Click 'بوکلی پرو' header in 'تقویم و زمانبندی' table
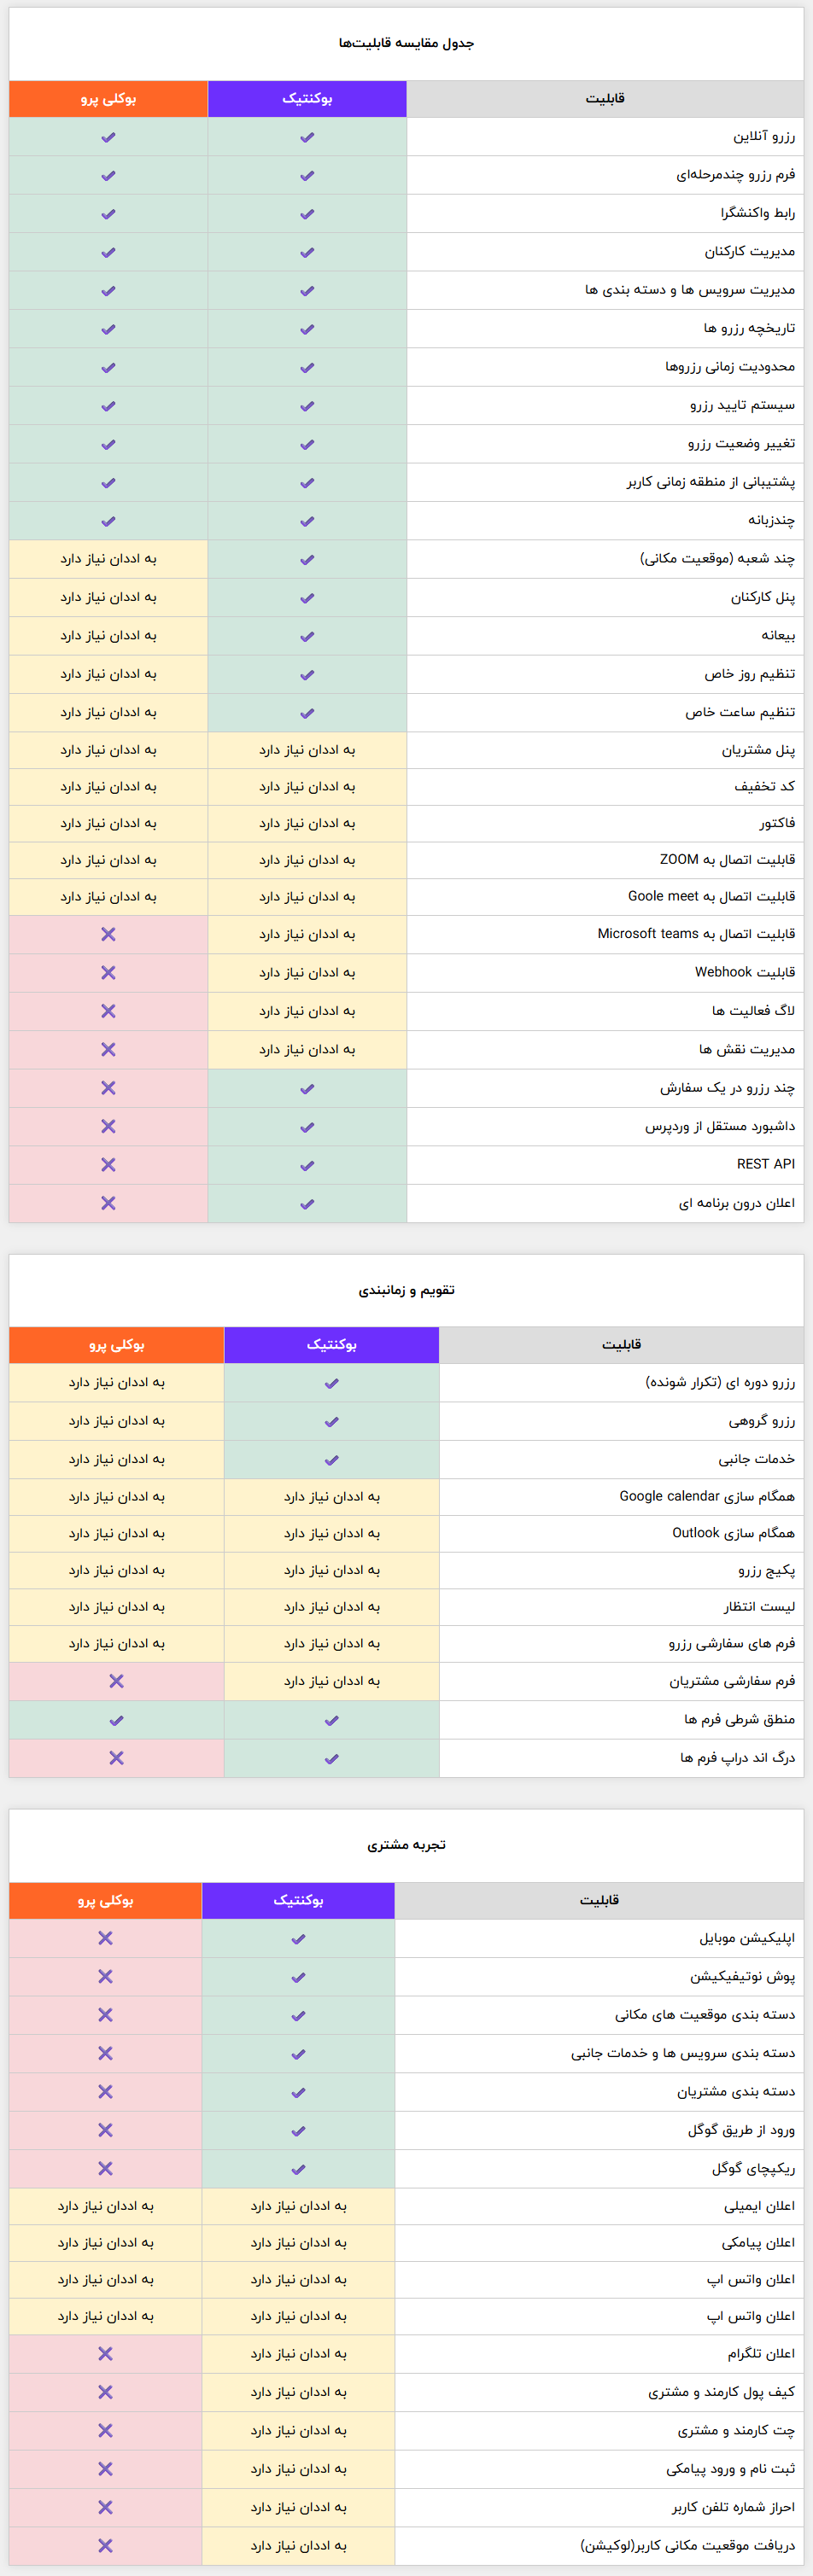This screenshot has height=2576, width=813. [x=116, y=1345]
